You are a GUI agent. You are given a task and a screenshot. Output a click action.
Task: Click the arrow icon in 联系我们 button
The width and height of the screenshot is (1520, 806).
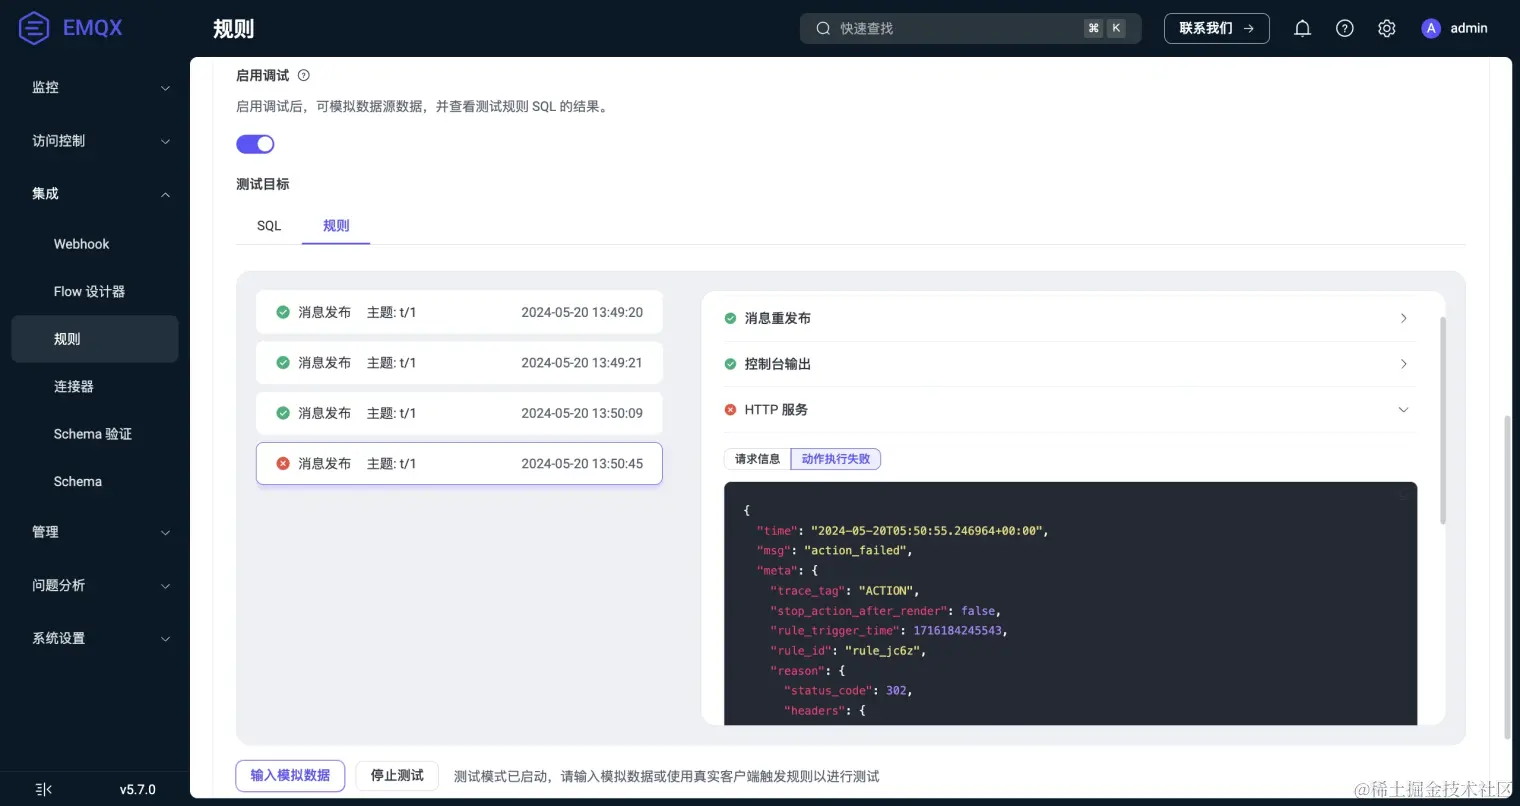pyautogui.click(x=1248, y=28)
